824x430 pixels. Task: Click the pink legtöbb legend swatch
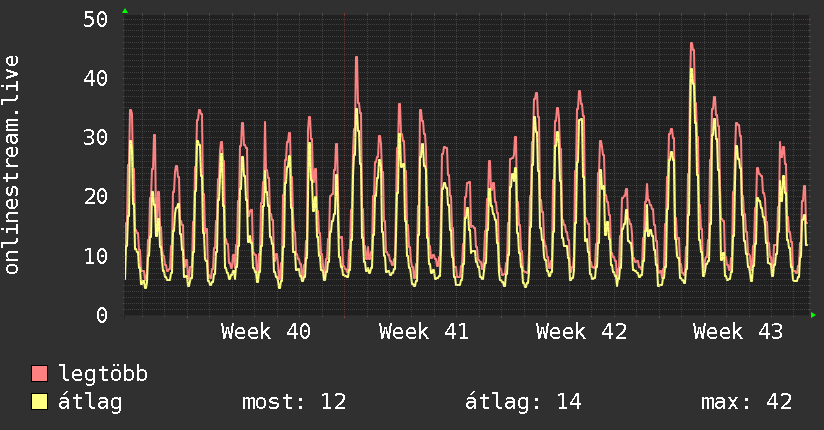click(39, 373)
